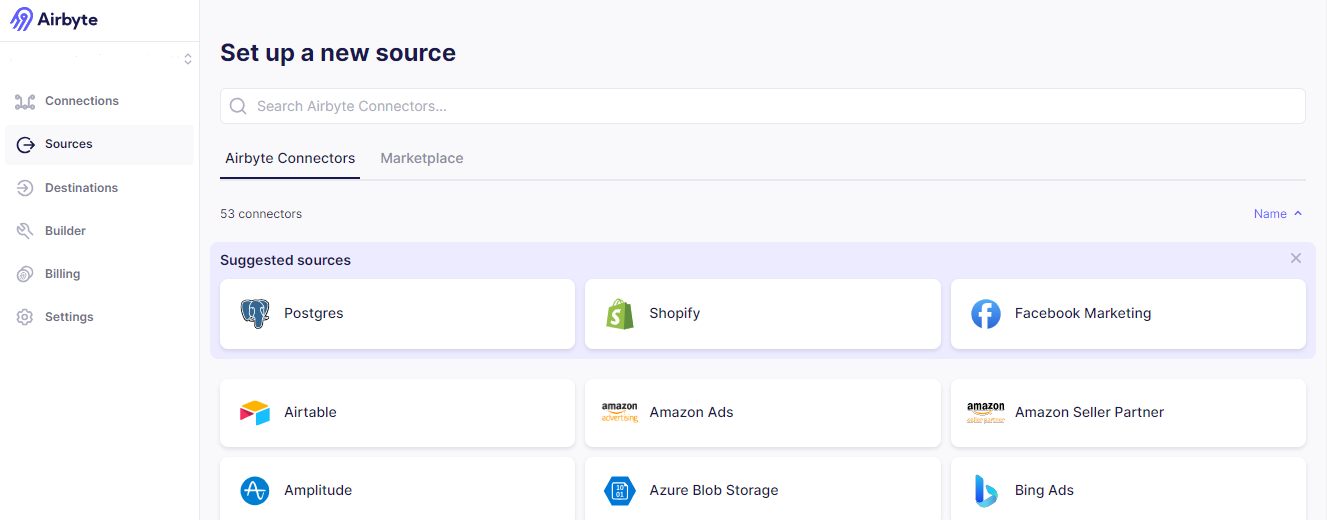Dismiss the Suggested sources panel

(x=1296, y=258)
